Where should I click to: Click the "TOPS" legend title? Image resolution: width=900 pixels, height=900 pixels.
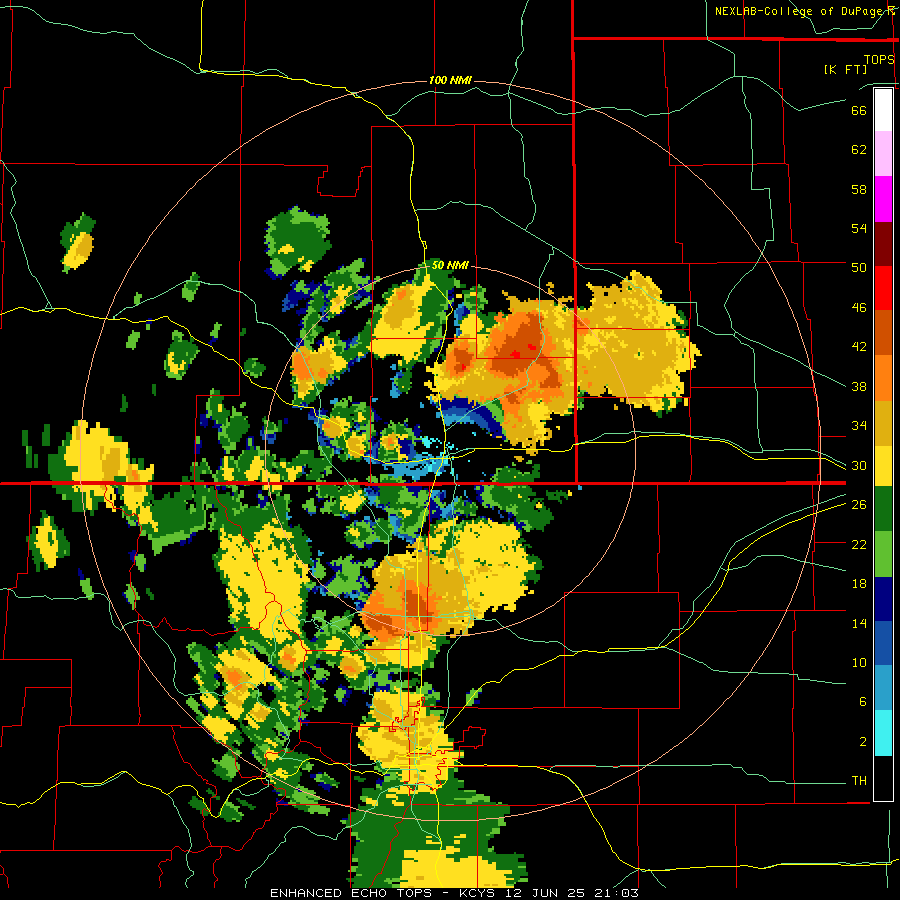point(879,59)
